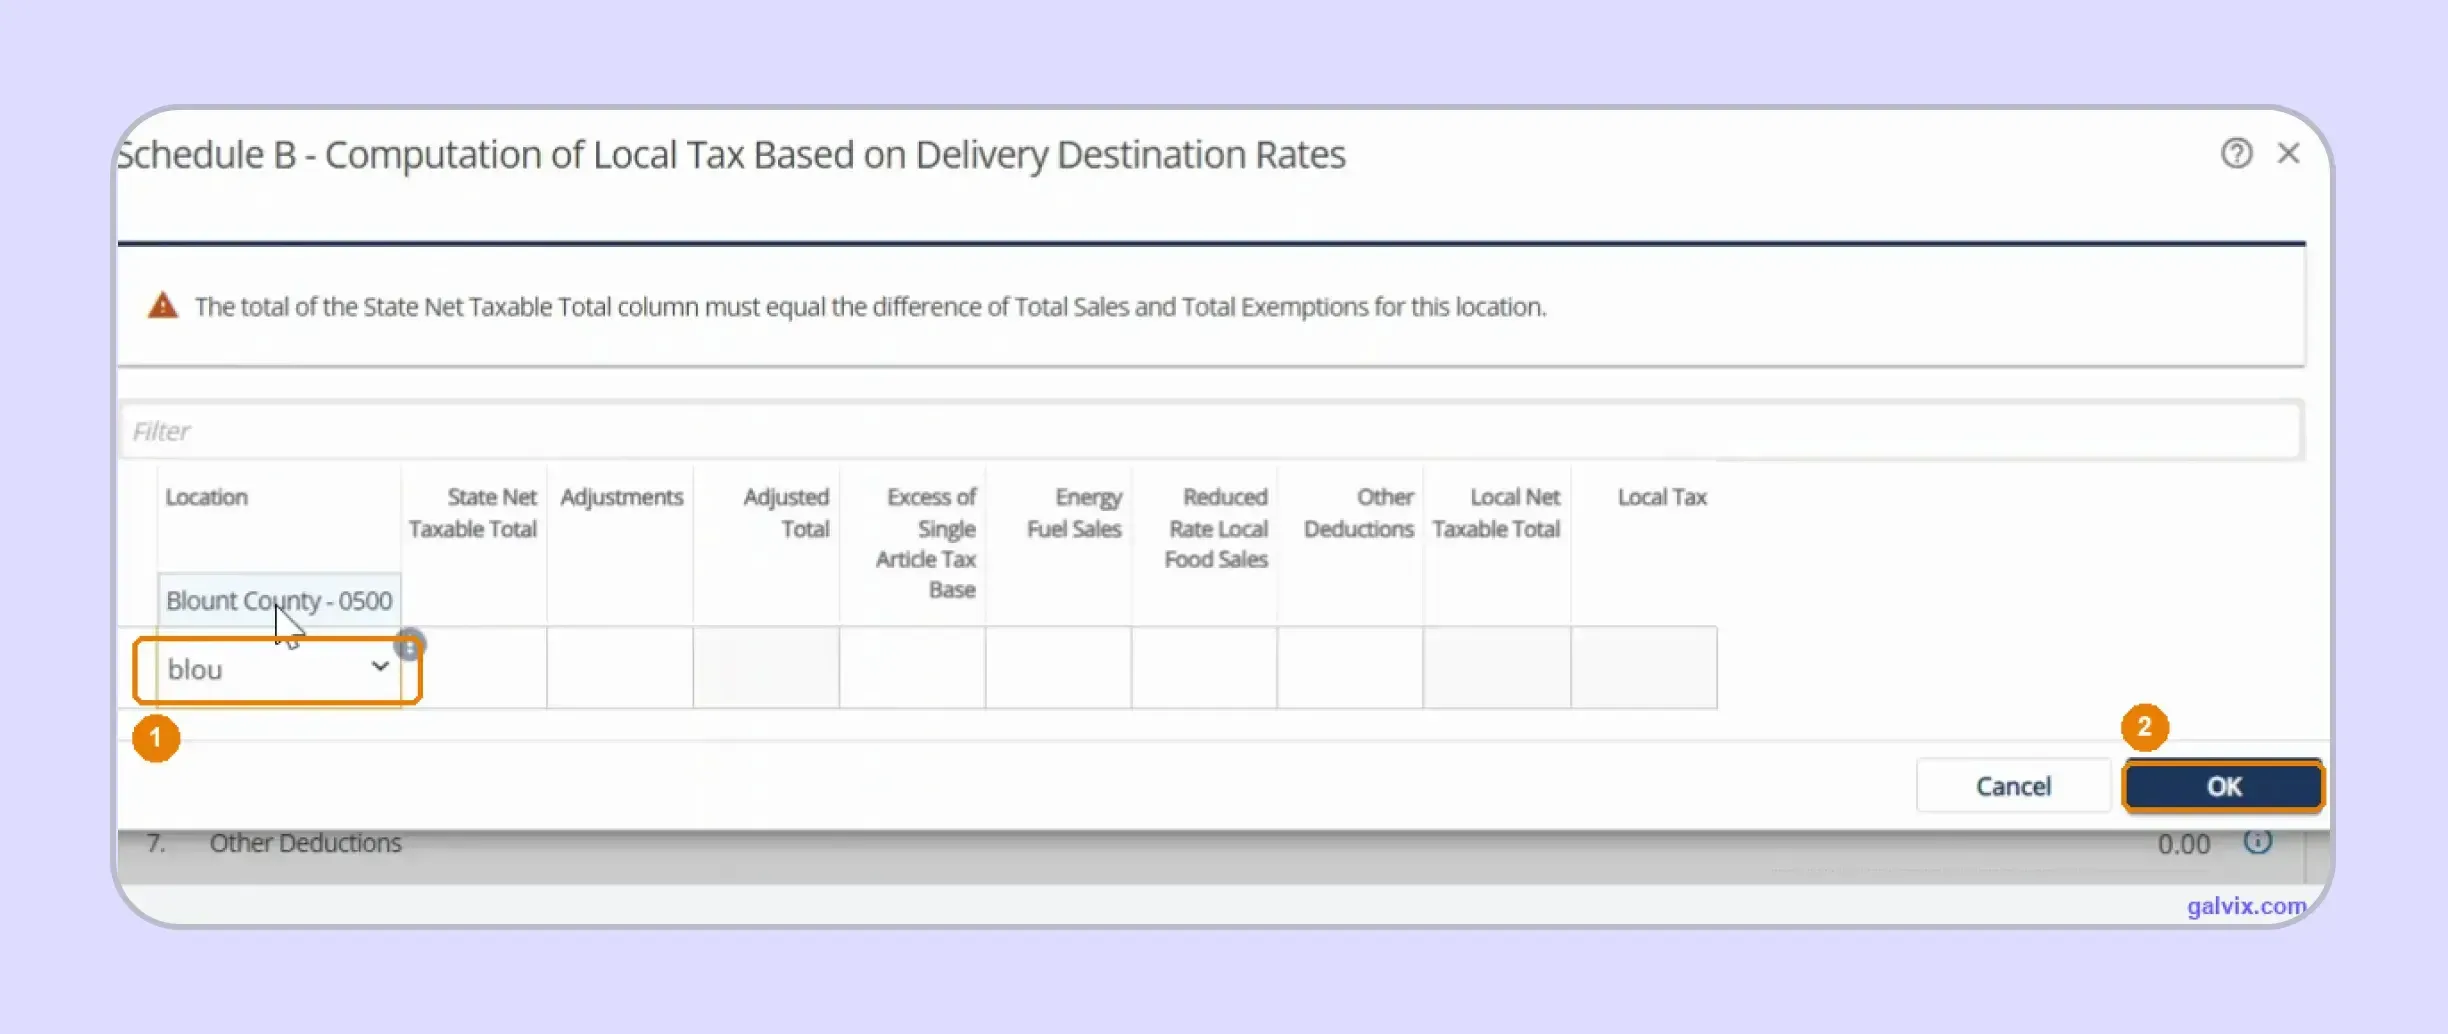Click the info icon beside Other Deductions 0.00
Viewport: 2448px width, 1034px height.
2258,841
